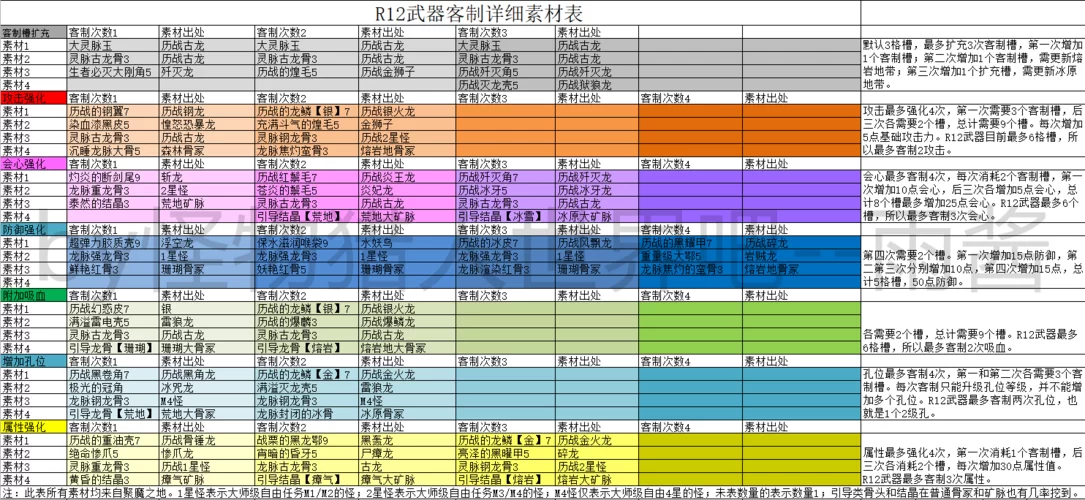The image size is (1085, 500).
Task: Select the 防御强化 section header
Action: pos(33,230)
